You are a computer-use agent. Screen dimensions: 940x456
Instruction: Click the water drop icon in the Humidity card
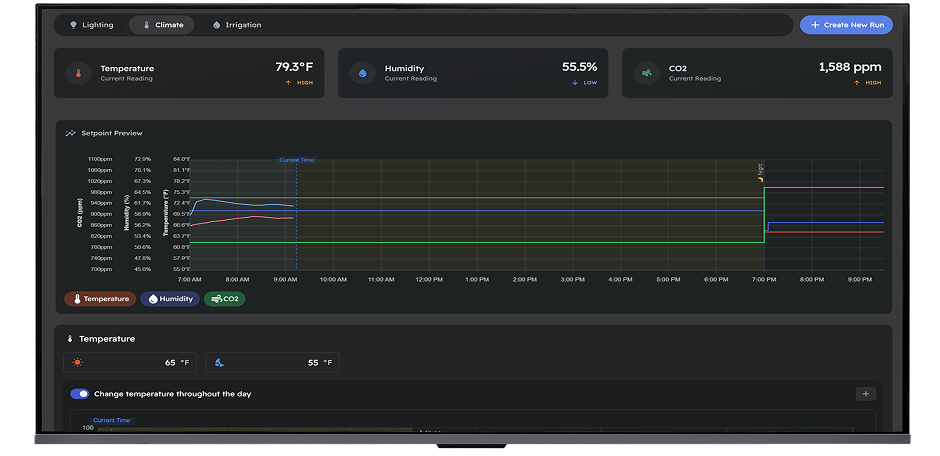coord(362,73)
